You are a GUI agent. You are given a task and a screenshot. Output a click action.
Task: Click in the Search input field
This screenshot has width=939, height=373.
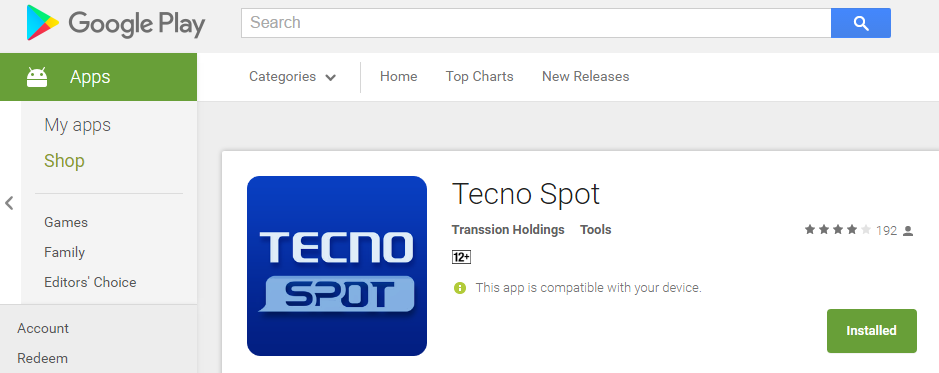tap(536, 23)
